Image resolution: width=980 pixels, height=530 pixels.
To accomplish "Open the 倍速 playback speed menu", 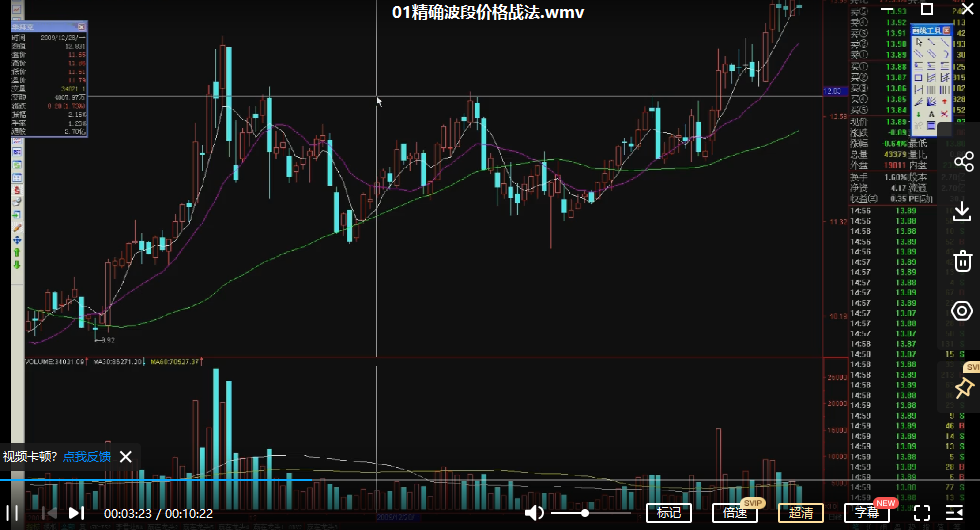I will point(735,513).
